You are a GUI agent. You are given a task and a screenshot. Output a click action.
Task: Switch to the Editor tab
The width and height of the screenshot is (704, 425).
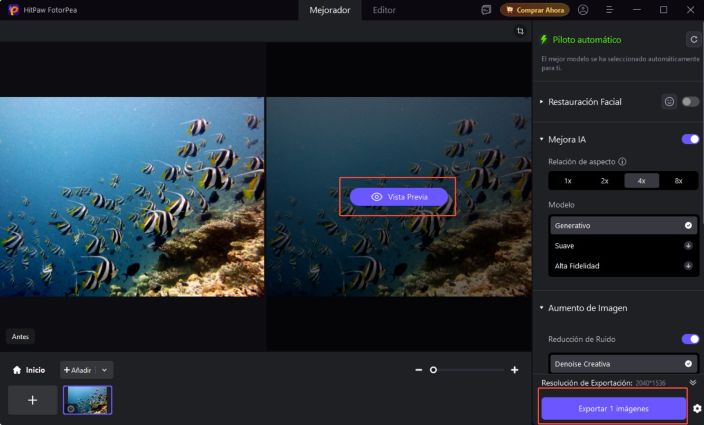point(384,10)
